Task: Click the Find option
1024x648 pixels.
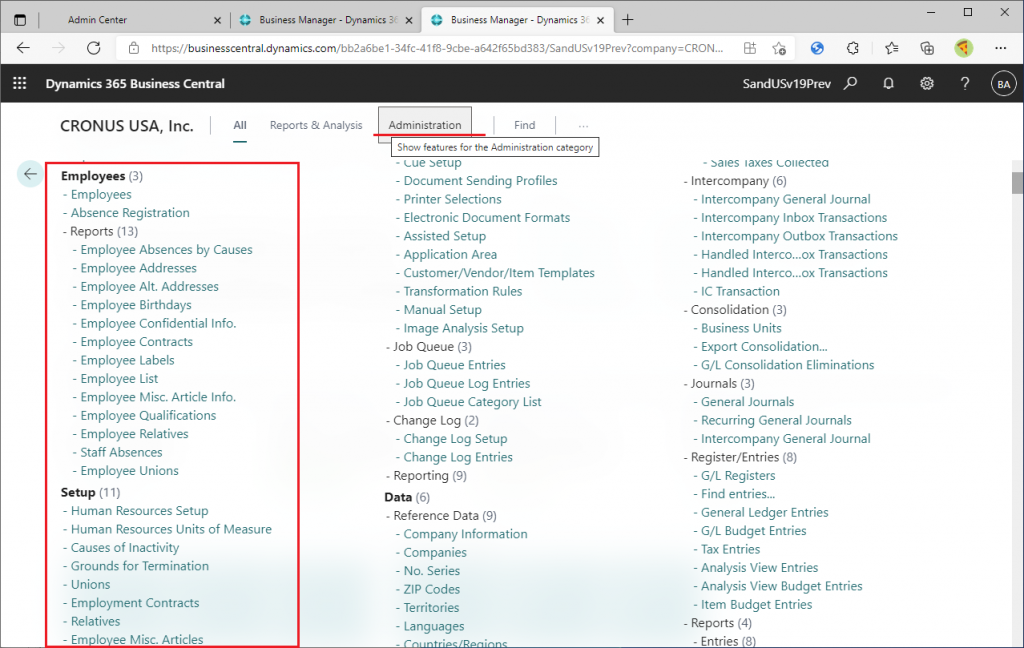Action: point(524,125)
